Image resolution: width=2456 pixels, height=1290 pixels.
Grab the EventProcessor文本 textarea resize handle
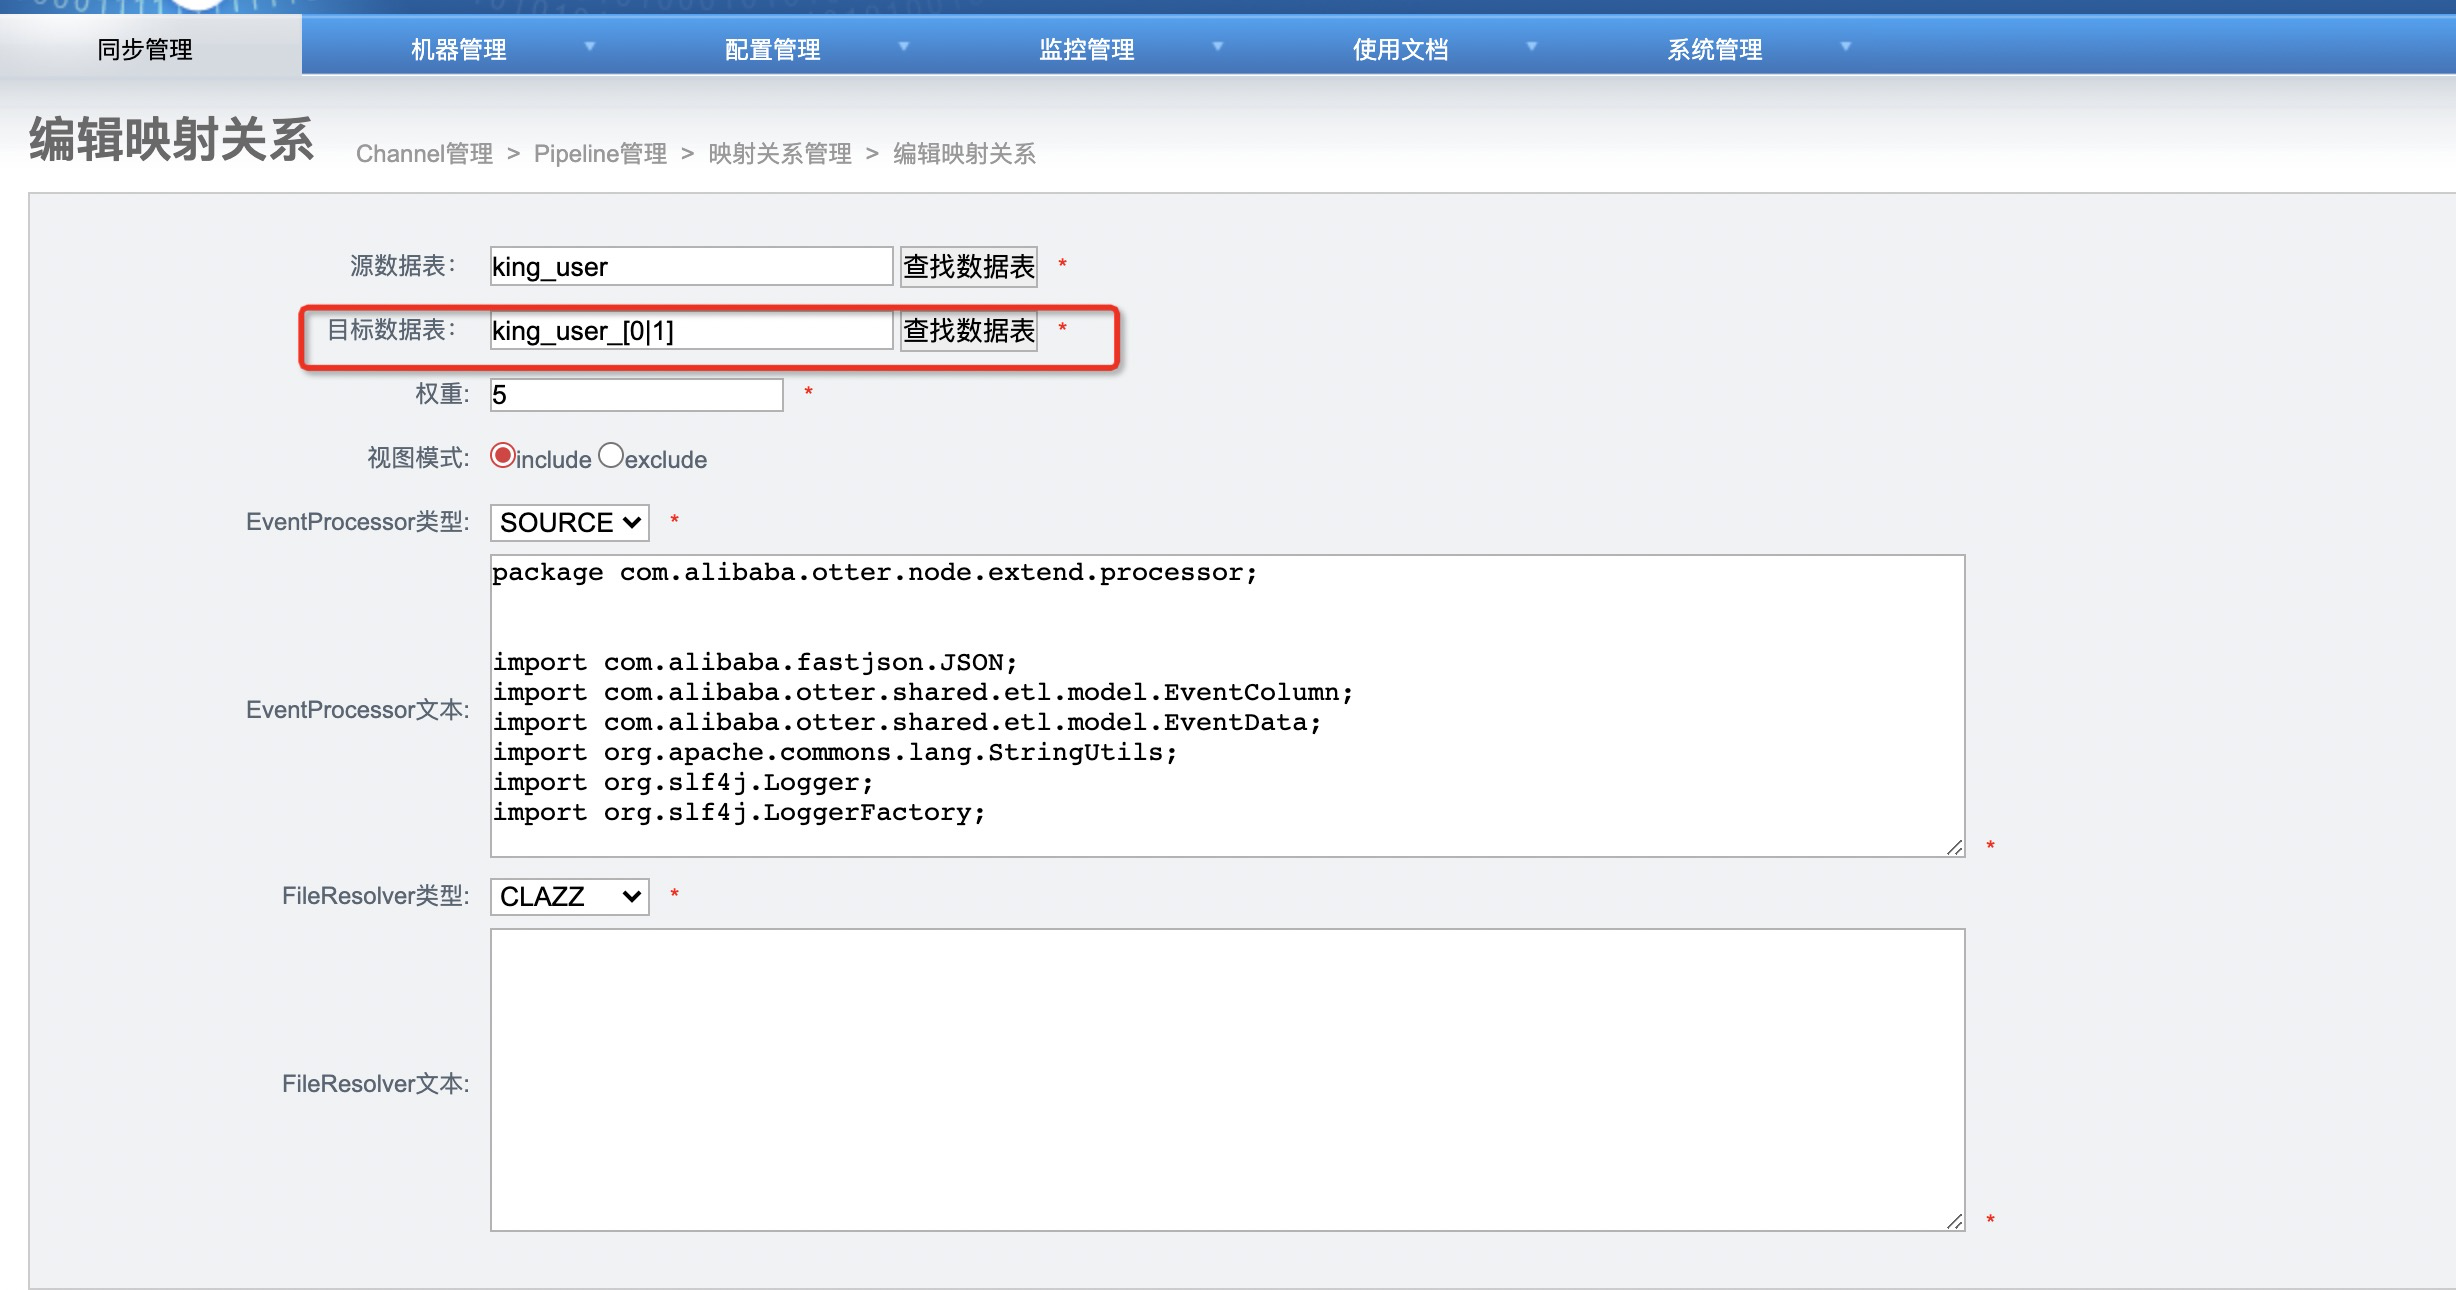[x=1955, y=847]
